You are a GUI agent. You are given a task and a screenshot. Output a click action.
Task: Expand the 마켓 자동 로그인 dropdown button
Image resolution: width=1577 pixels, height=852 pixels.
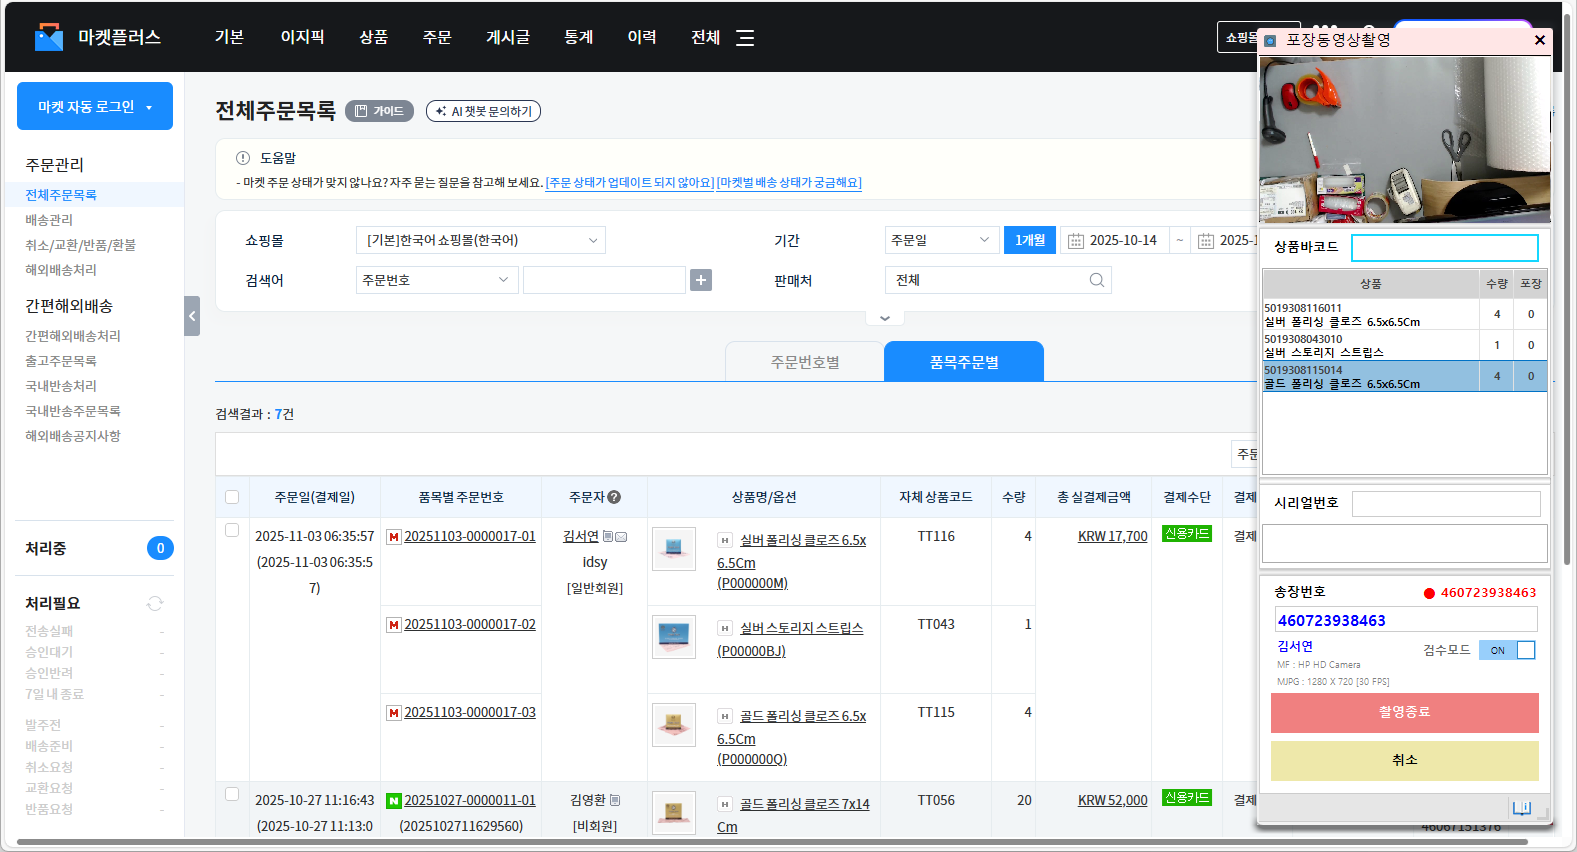(x=95, y=107)
